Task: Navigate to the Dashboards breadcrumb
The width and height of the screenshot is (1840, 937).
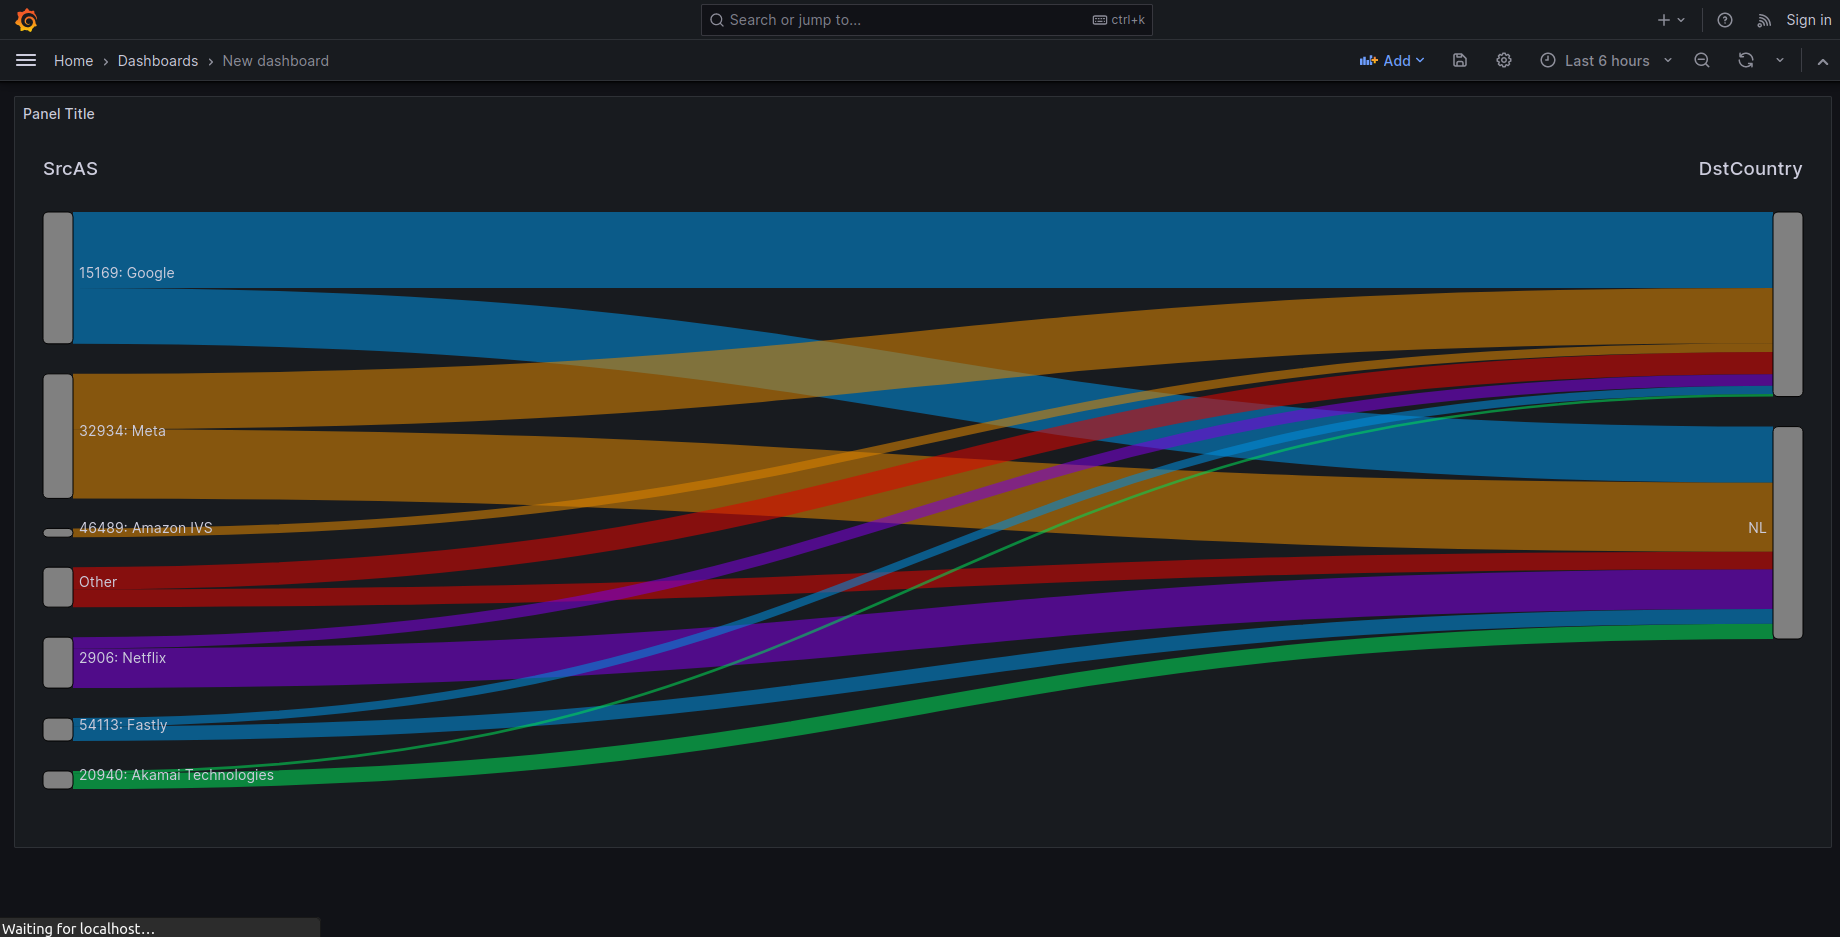Action: (158, 60)
